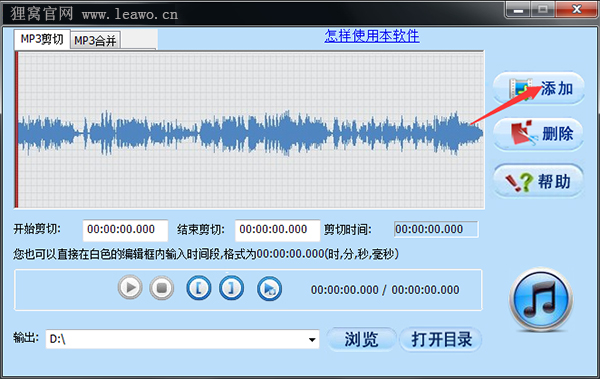Click the 剪切时间 duration field
The image size is (600, 379).
point(436,229)
